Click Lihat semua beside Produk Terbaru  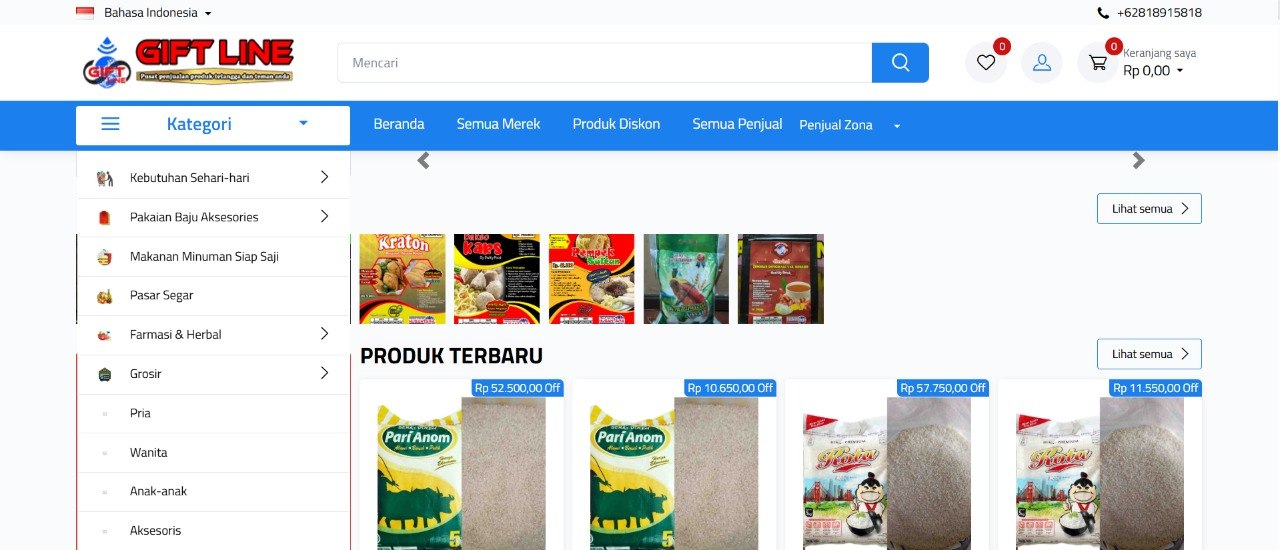pos(1149,354)
